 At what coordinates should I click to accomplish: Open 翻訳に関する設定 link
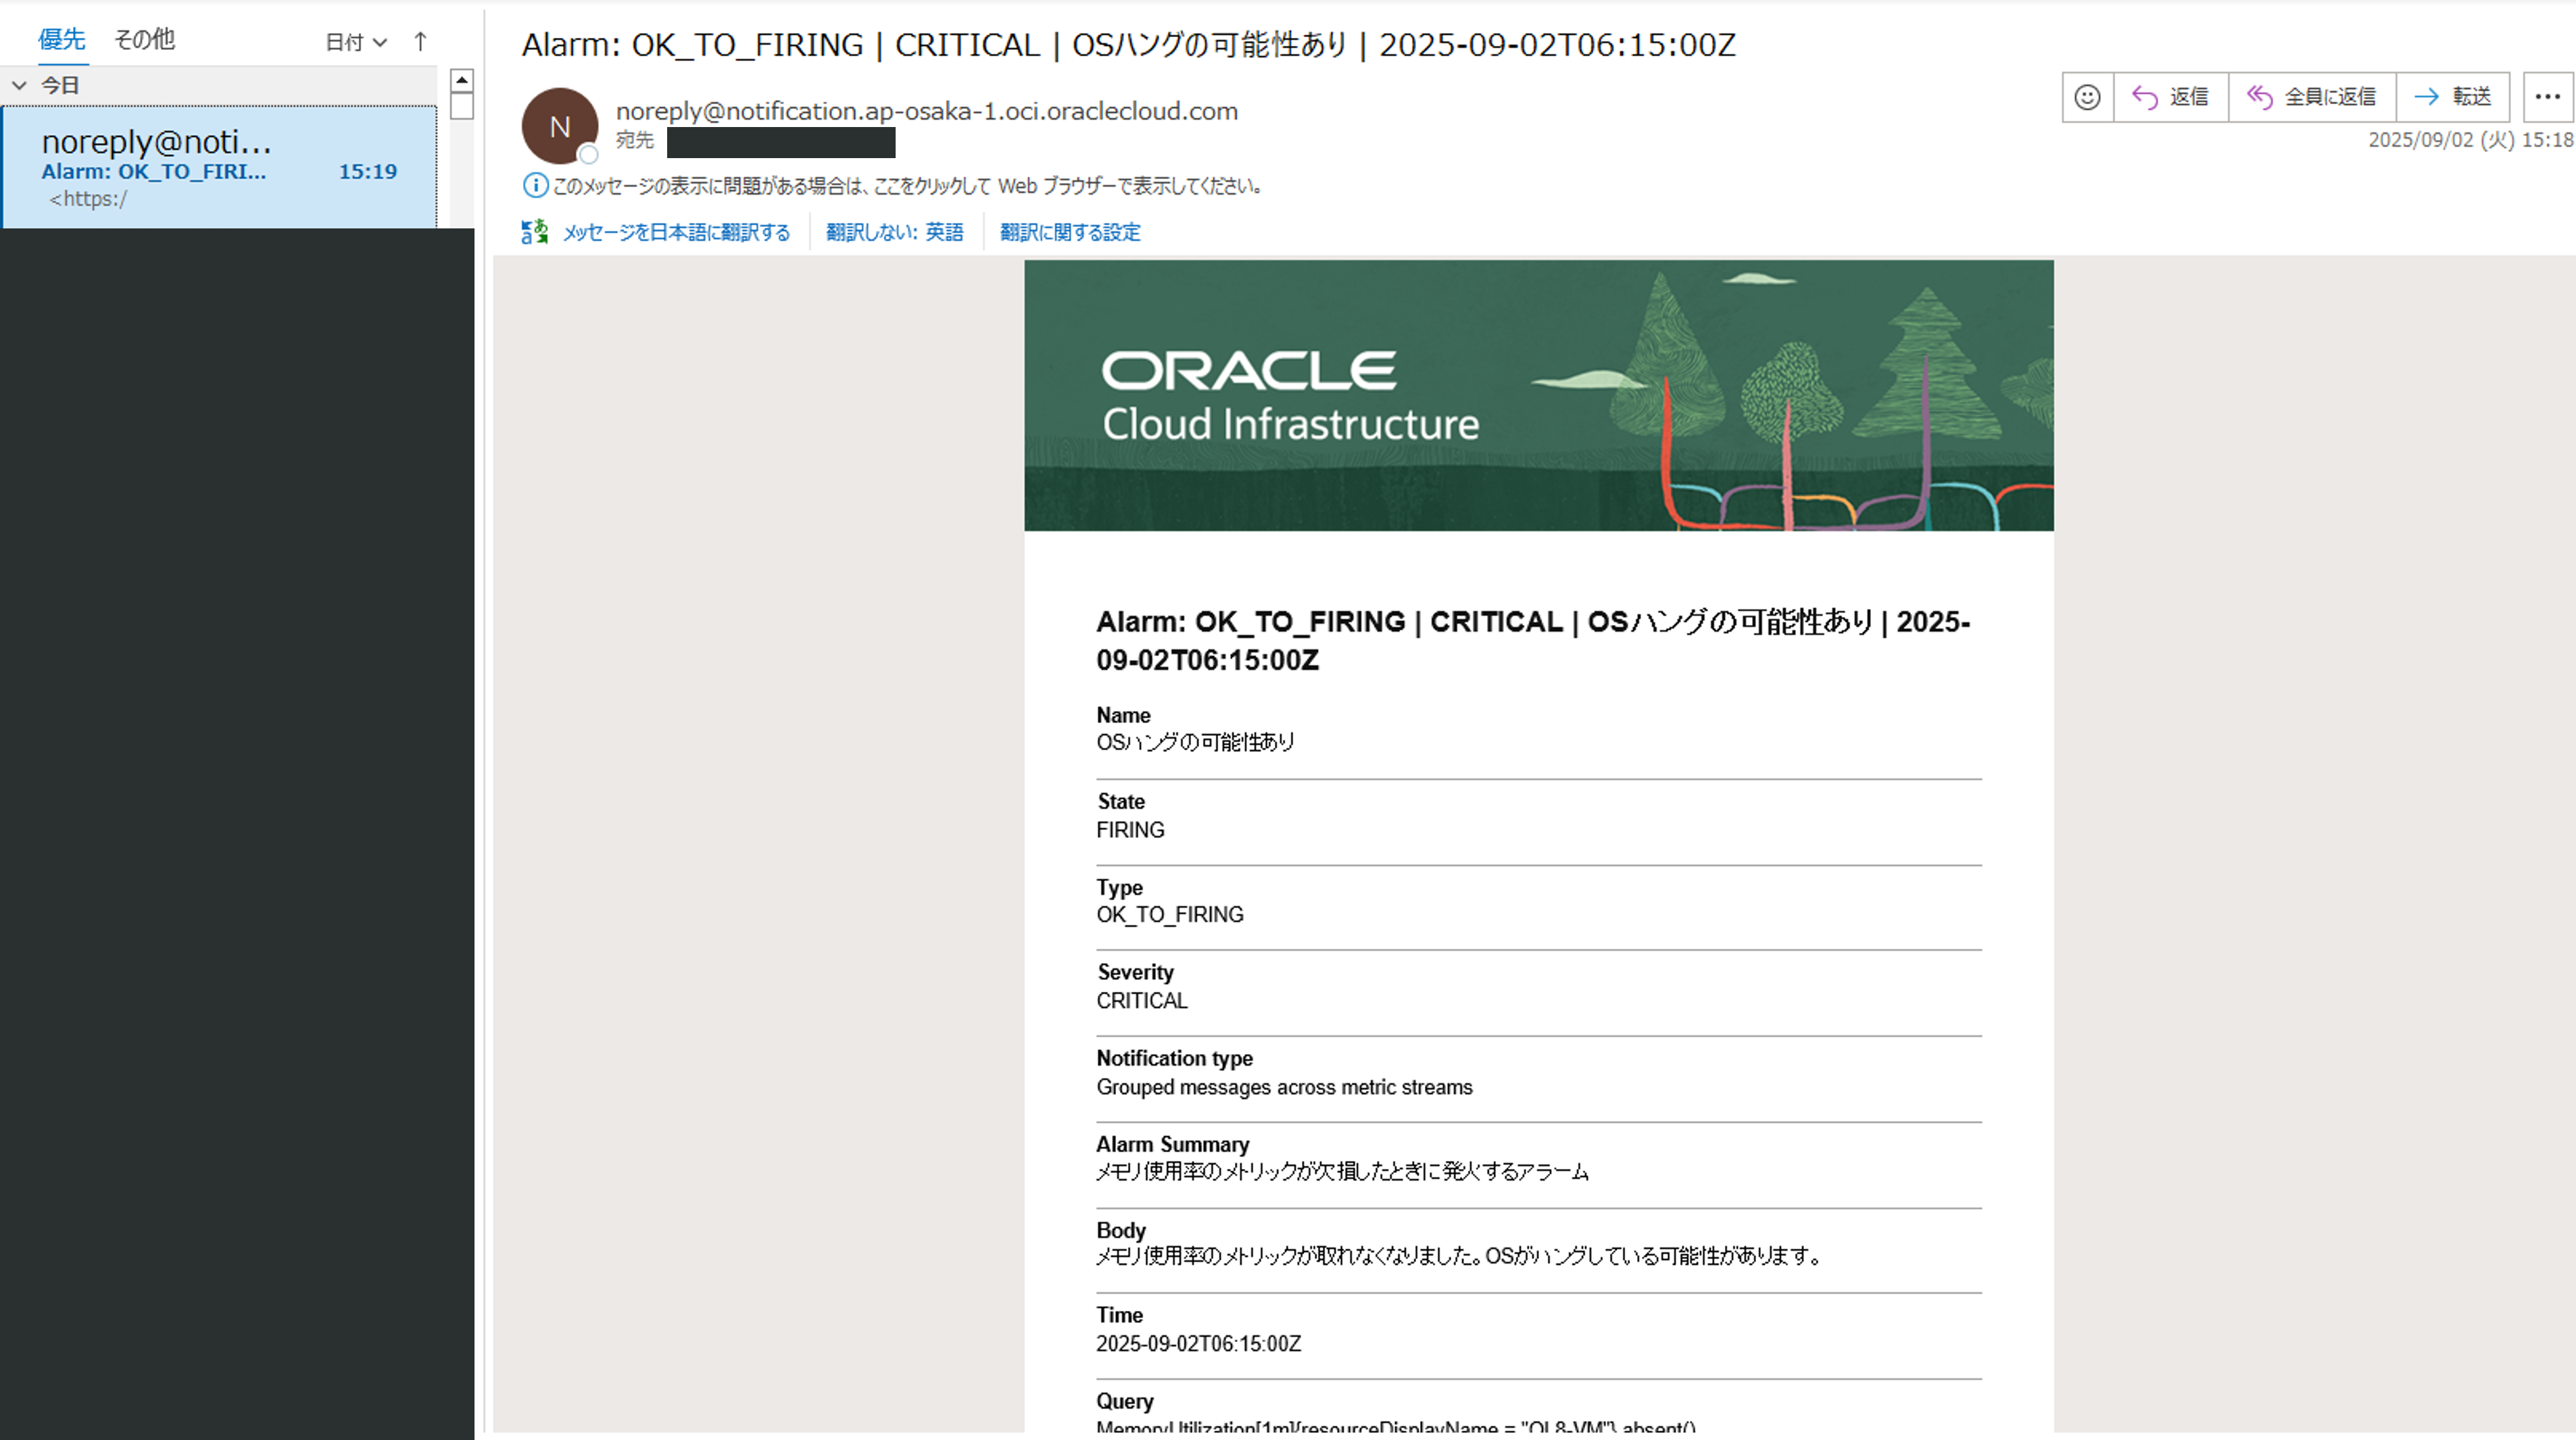click(x=1070, y=232)
